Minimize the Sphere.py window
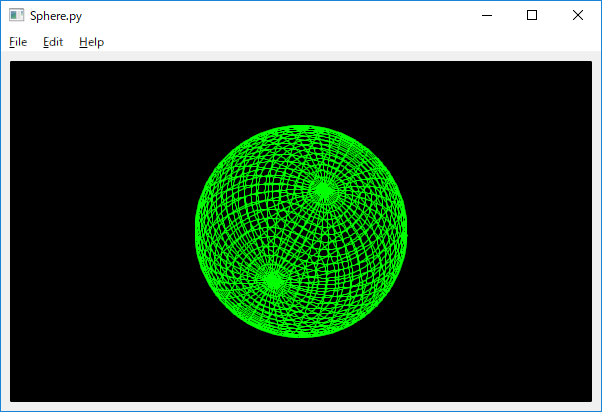The width and height of the screenshot is (602, 412). tap(487, 15)
